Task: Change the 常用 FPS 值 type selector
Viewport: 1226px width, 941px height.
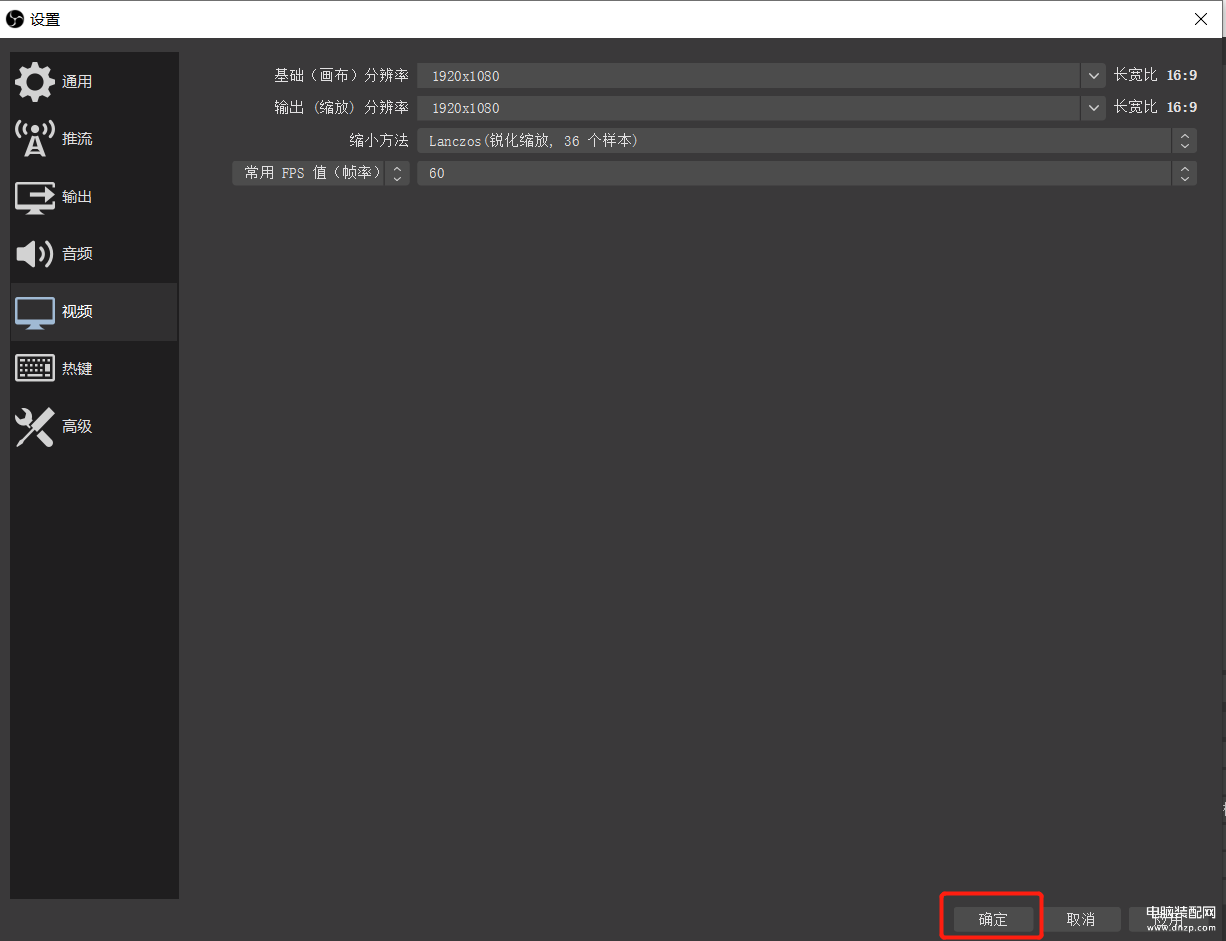Action: [321, 173]
